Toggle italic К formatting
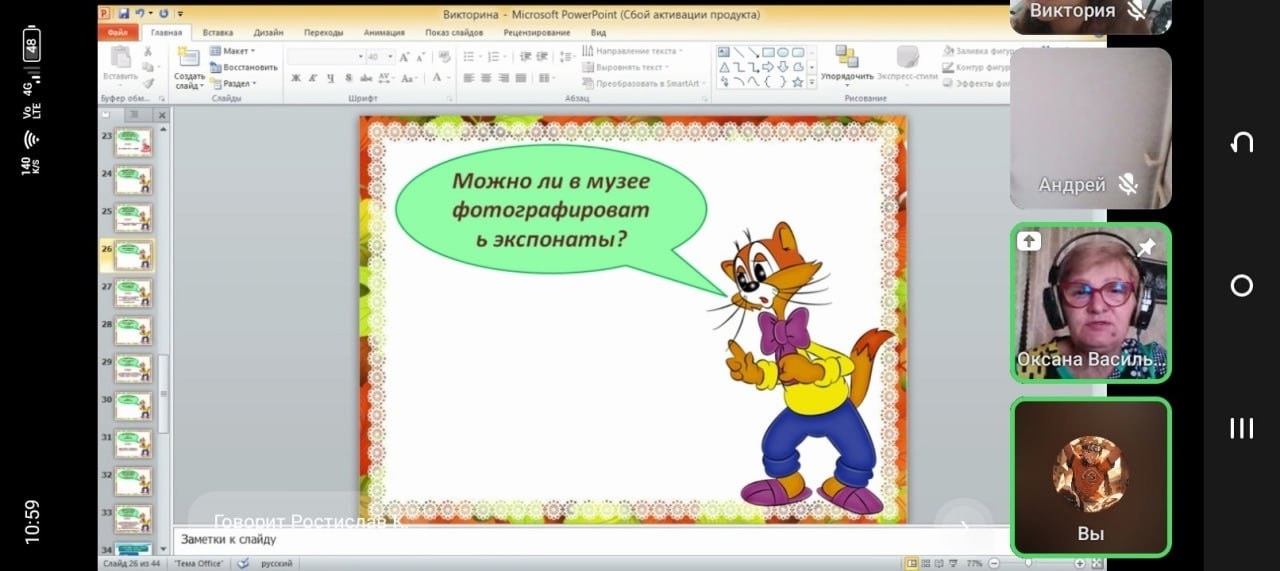1280x571 pixels. (x=313, y=78)
